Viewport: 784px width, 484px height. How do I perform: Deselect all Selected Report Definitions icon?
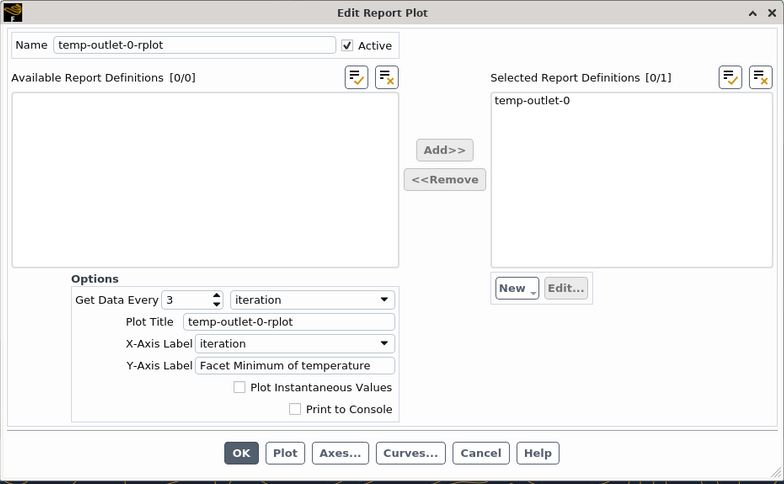[760, 78]
